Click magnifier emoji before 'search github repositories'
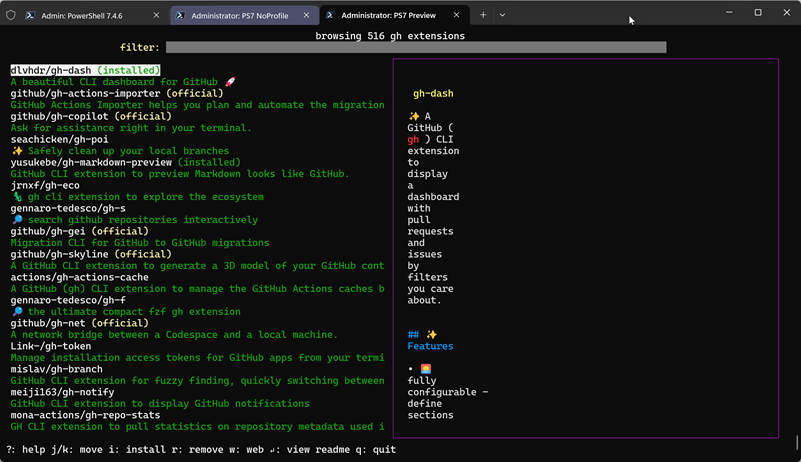 click(x=17, y=220)
